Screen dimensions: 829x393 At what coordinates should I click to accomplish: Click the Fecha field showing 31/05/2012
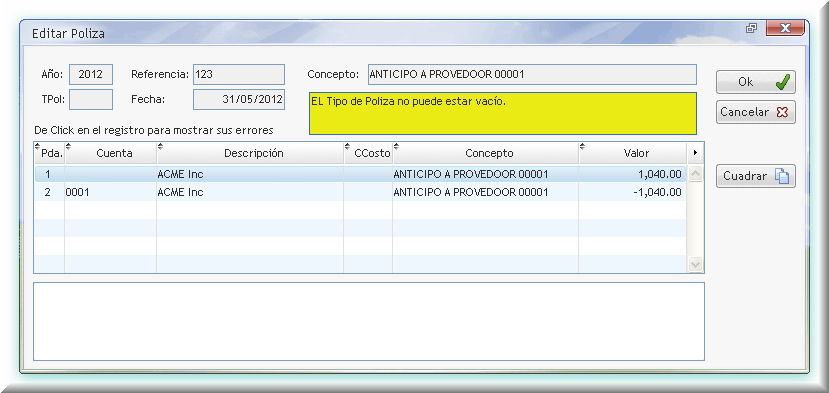point(239,99)
